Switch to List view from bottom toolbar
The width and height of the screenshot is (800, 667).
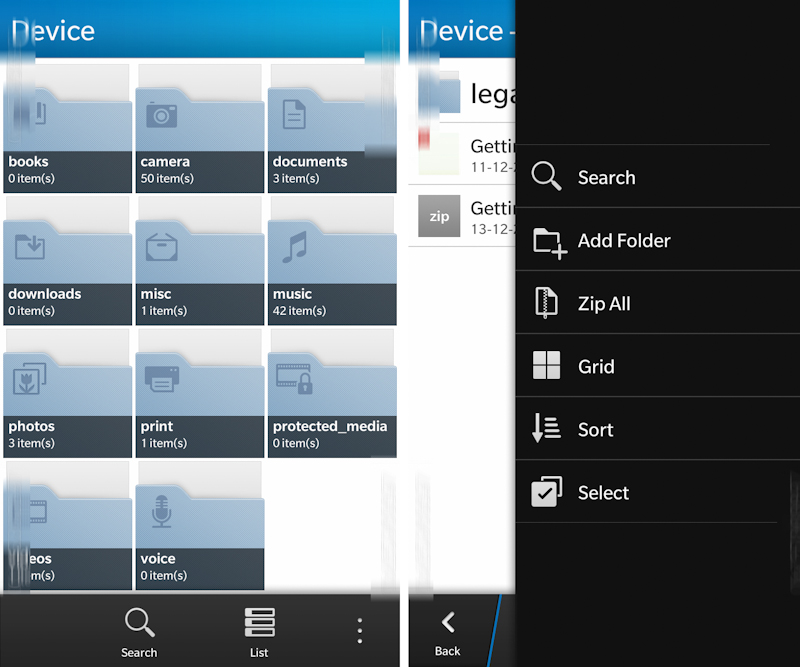click(x=259, y=630)
